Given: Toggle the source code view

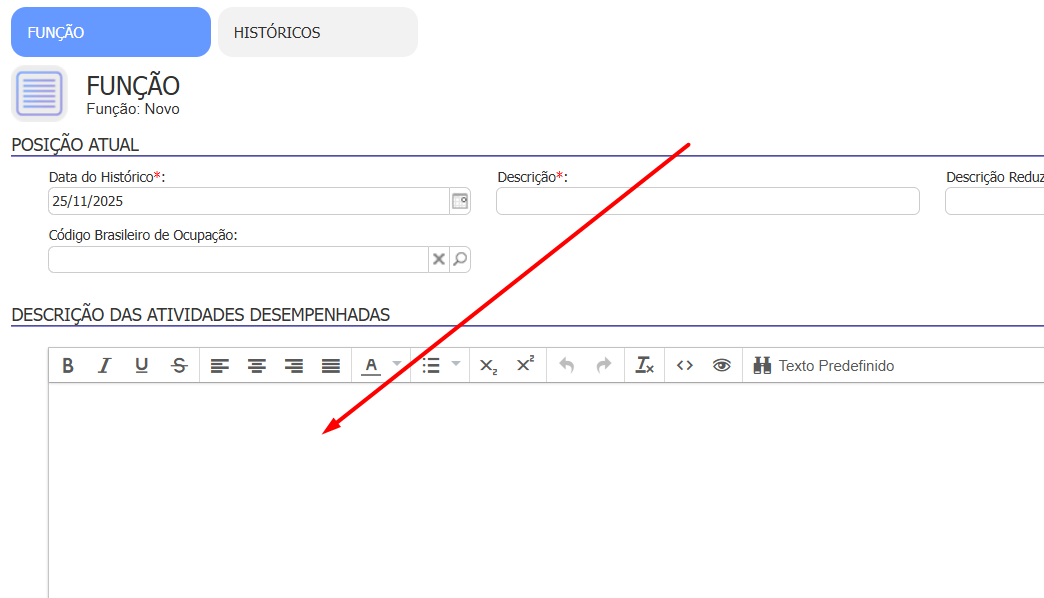Looking at the screenshot, I should coord(684,366).
